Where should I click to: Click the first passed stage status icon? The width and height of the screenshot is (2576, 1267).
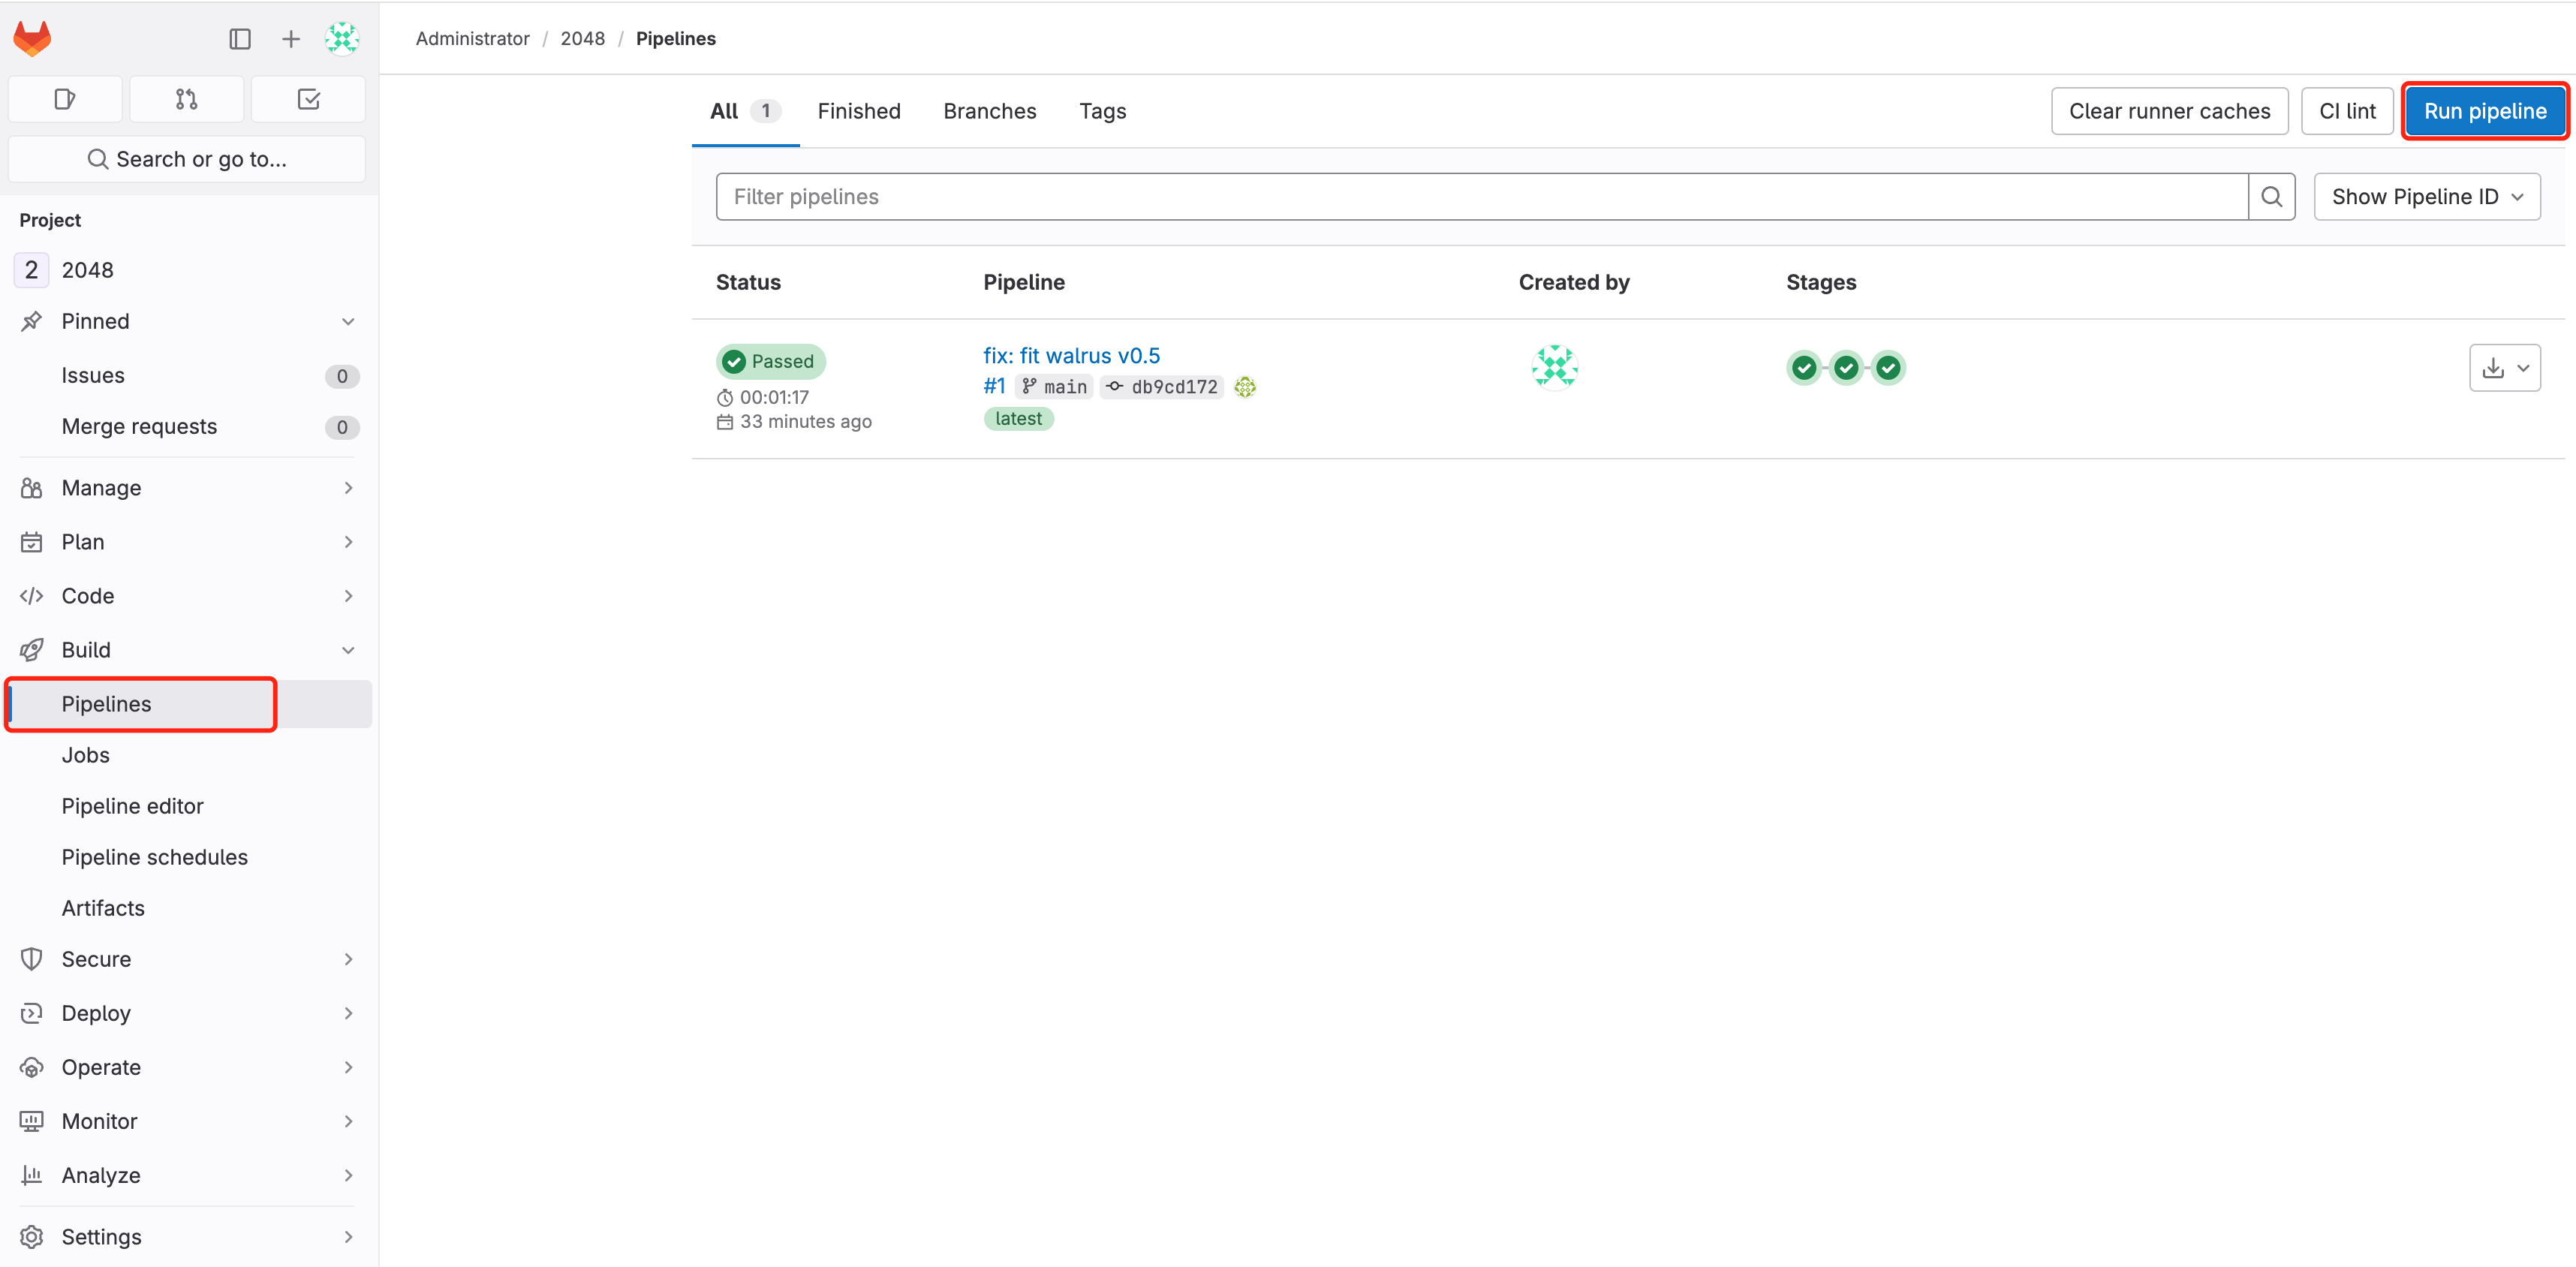[x=1804, y=368]
